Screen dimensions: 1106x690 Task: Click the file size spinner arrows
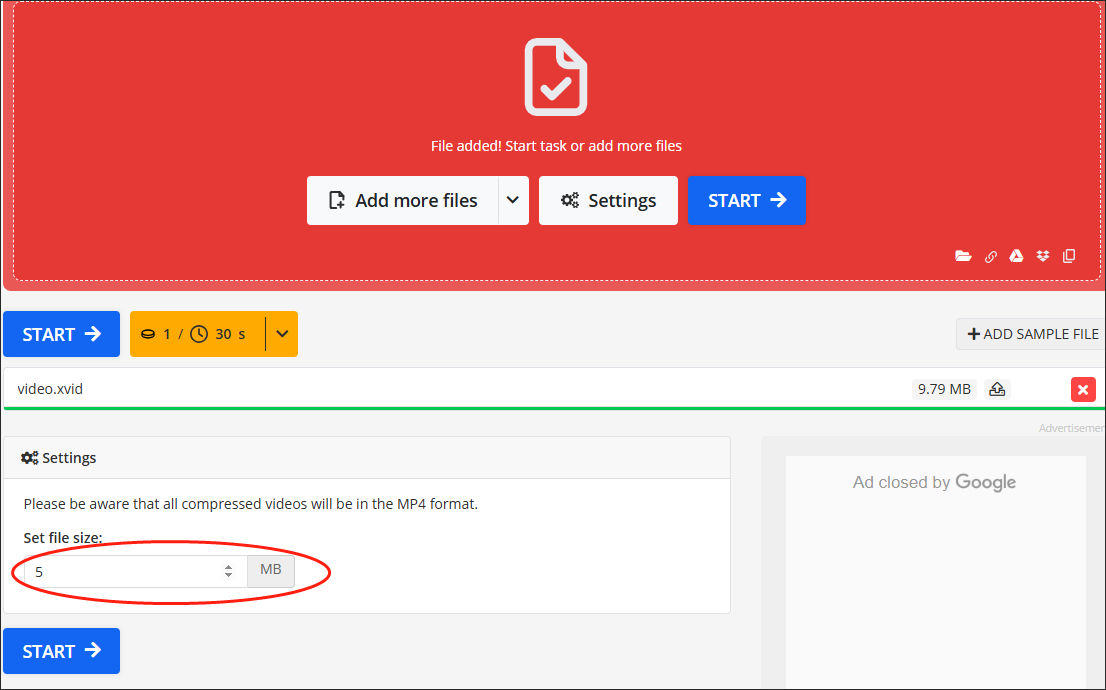pyautogui.click(x=229, y=571)
